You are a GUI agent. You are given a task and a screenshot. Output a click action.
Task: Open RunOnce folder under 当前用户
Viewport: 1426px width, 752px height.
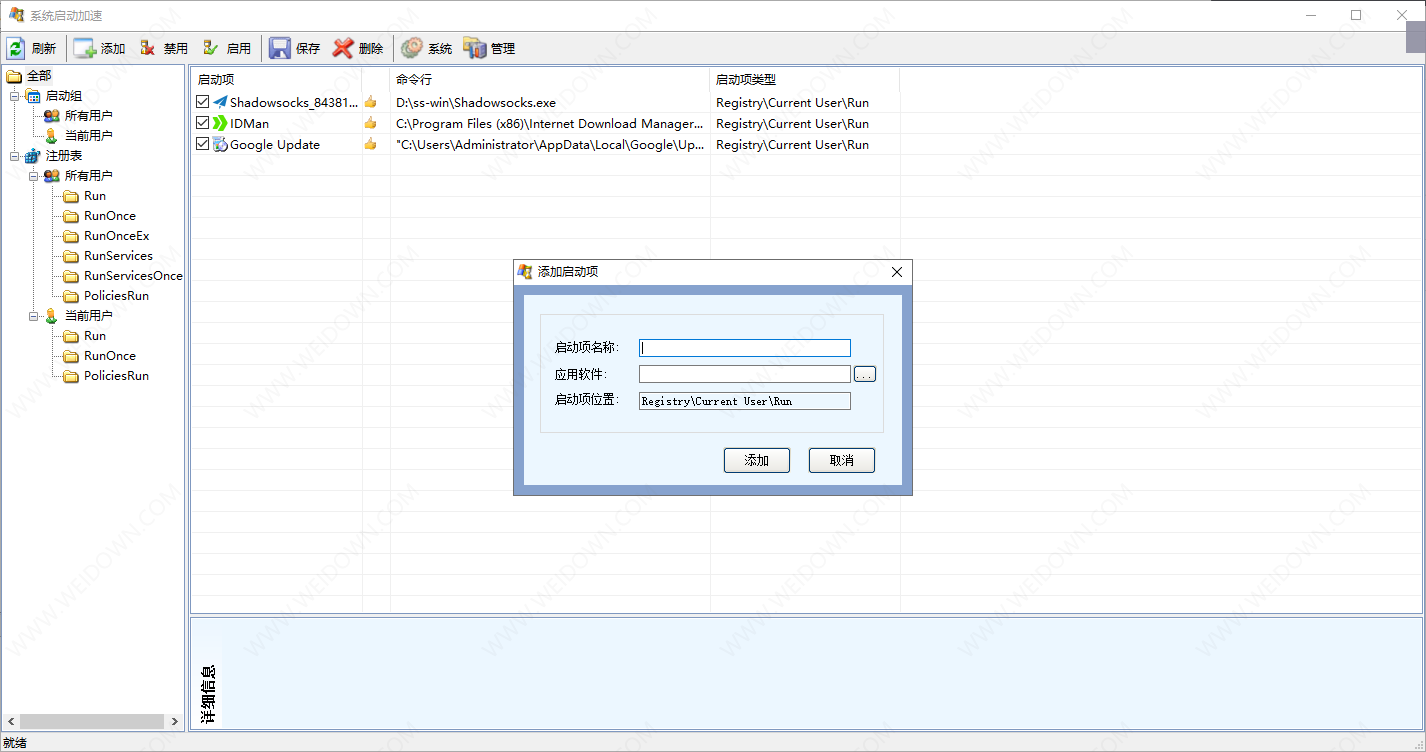(109, 356)
